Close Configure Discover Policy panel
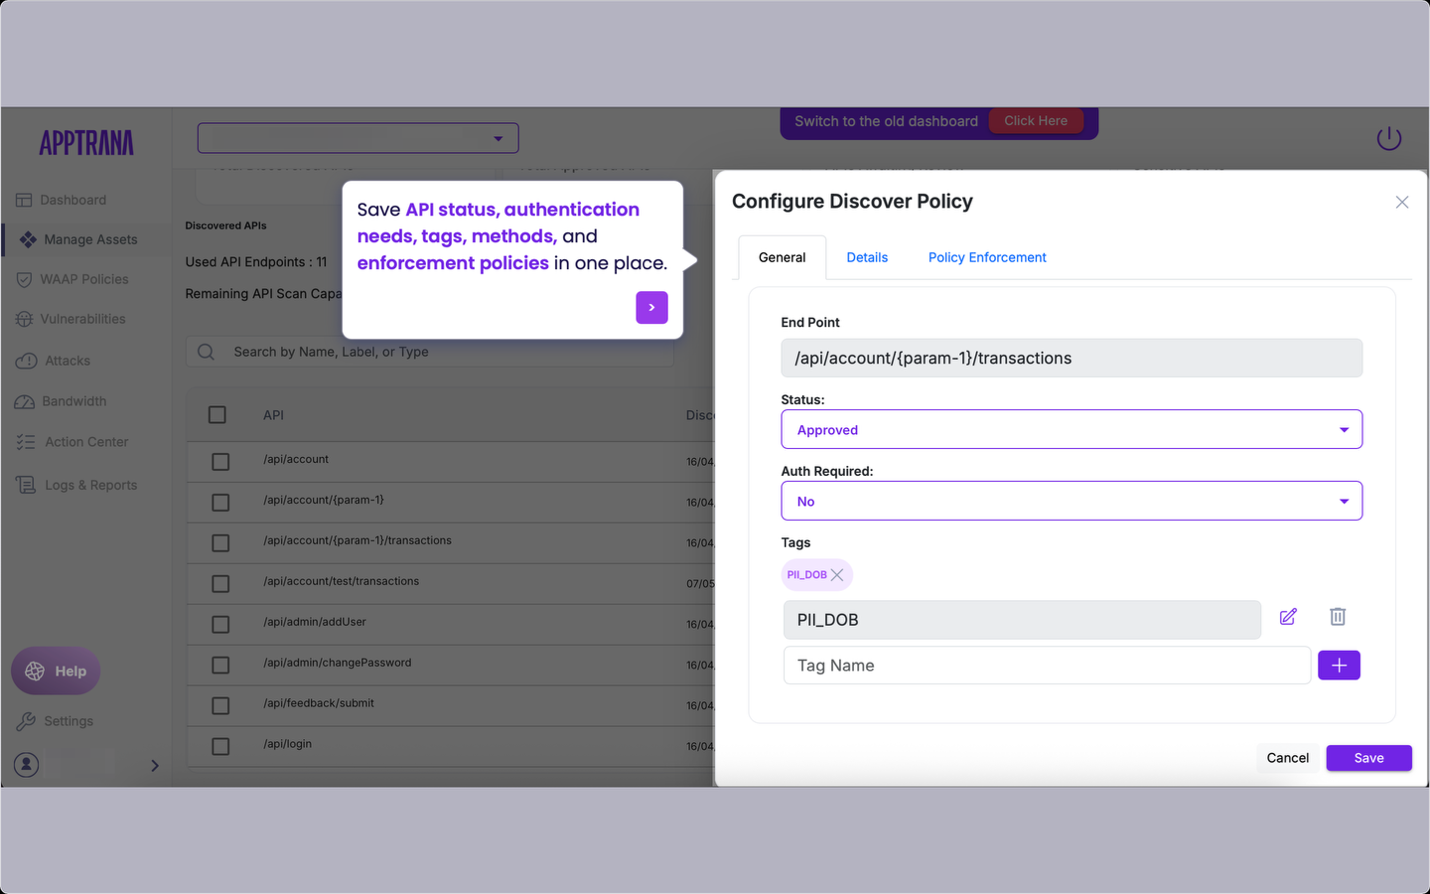Viewport: 1430px width, 894px height. 1402,202
